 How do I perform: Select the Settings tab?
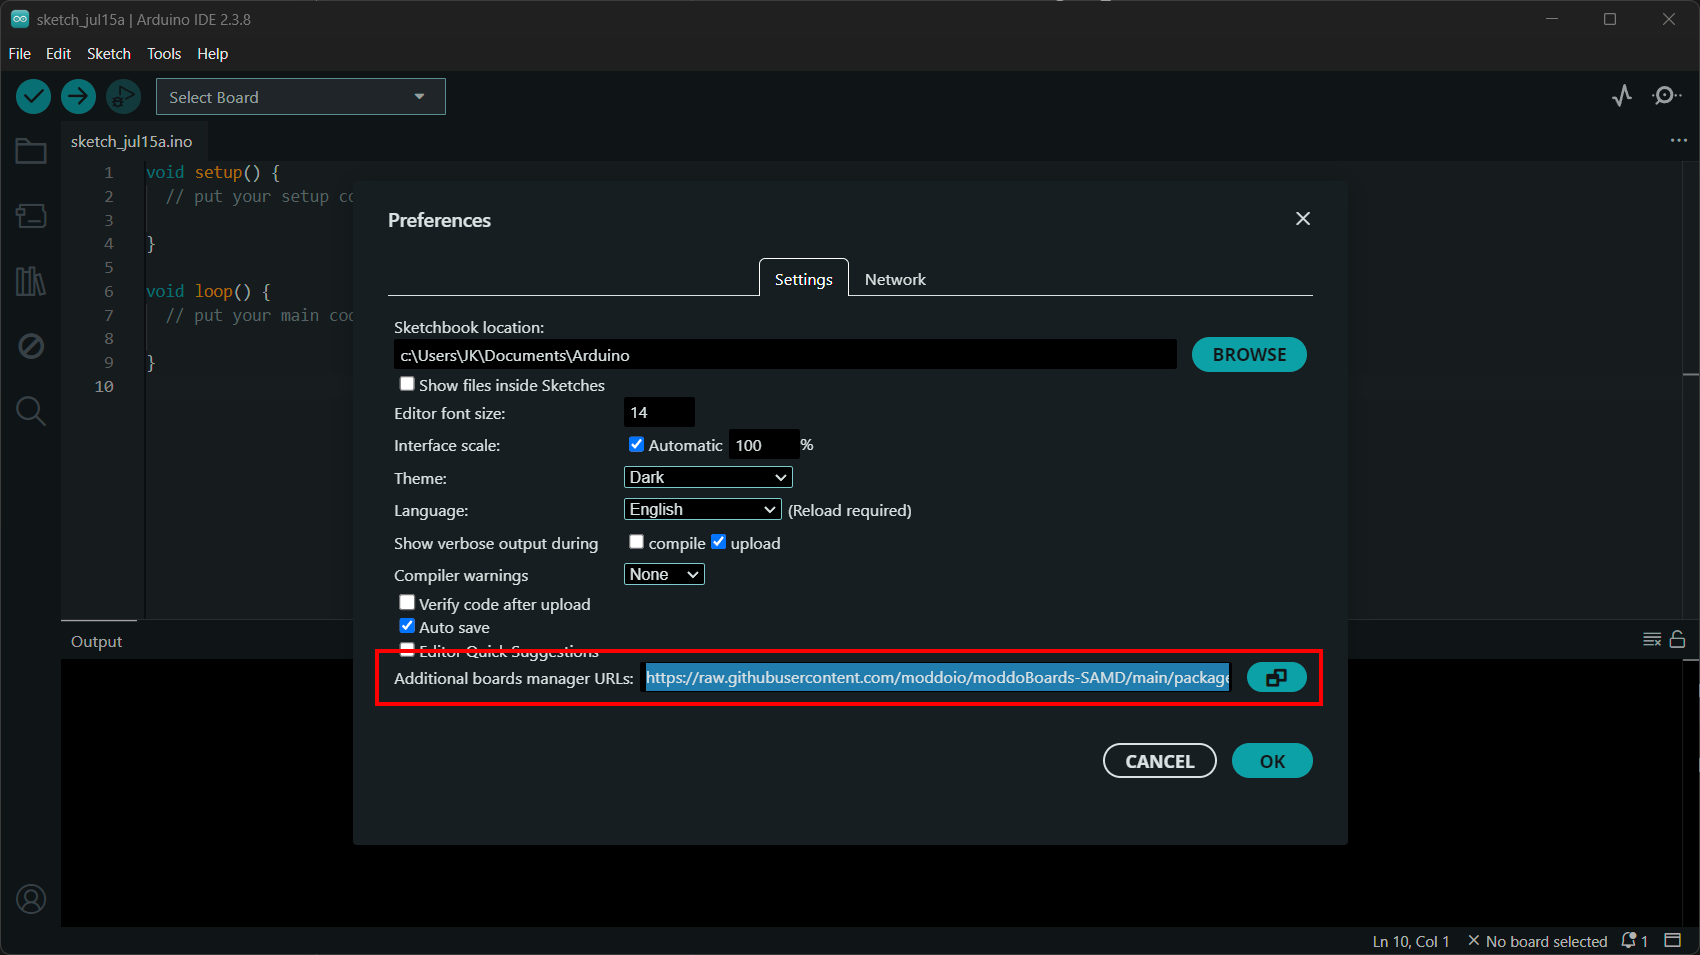click(x=804, y=279)
